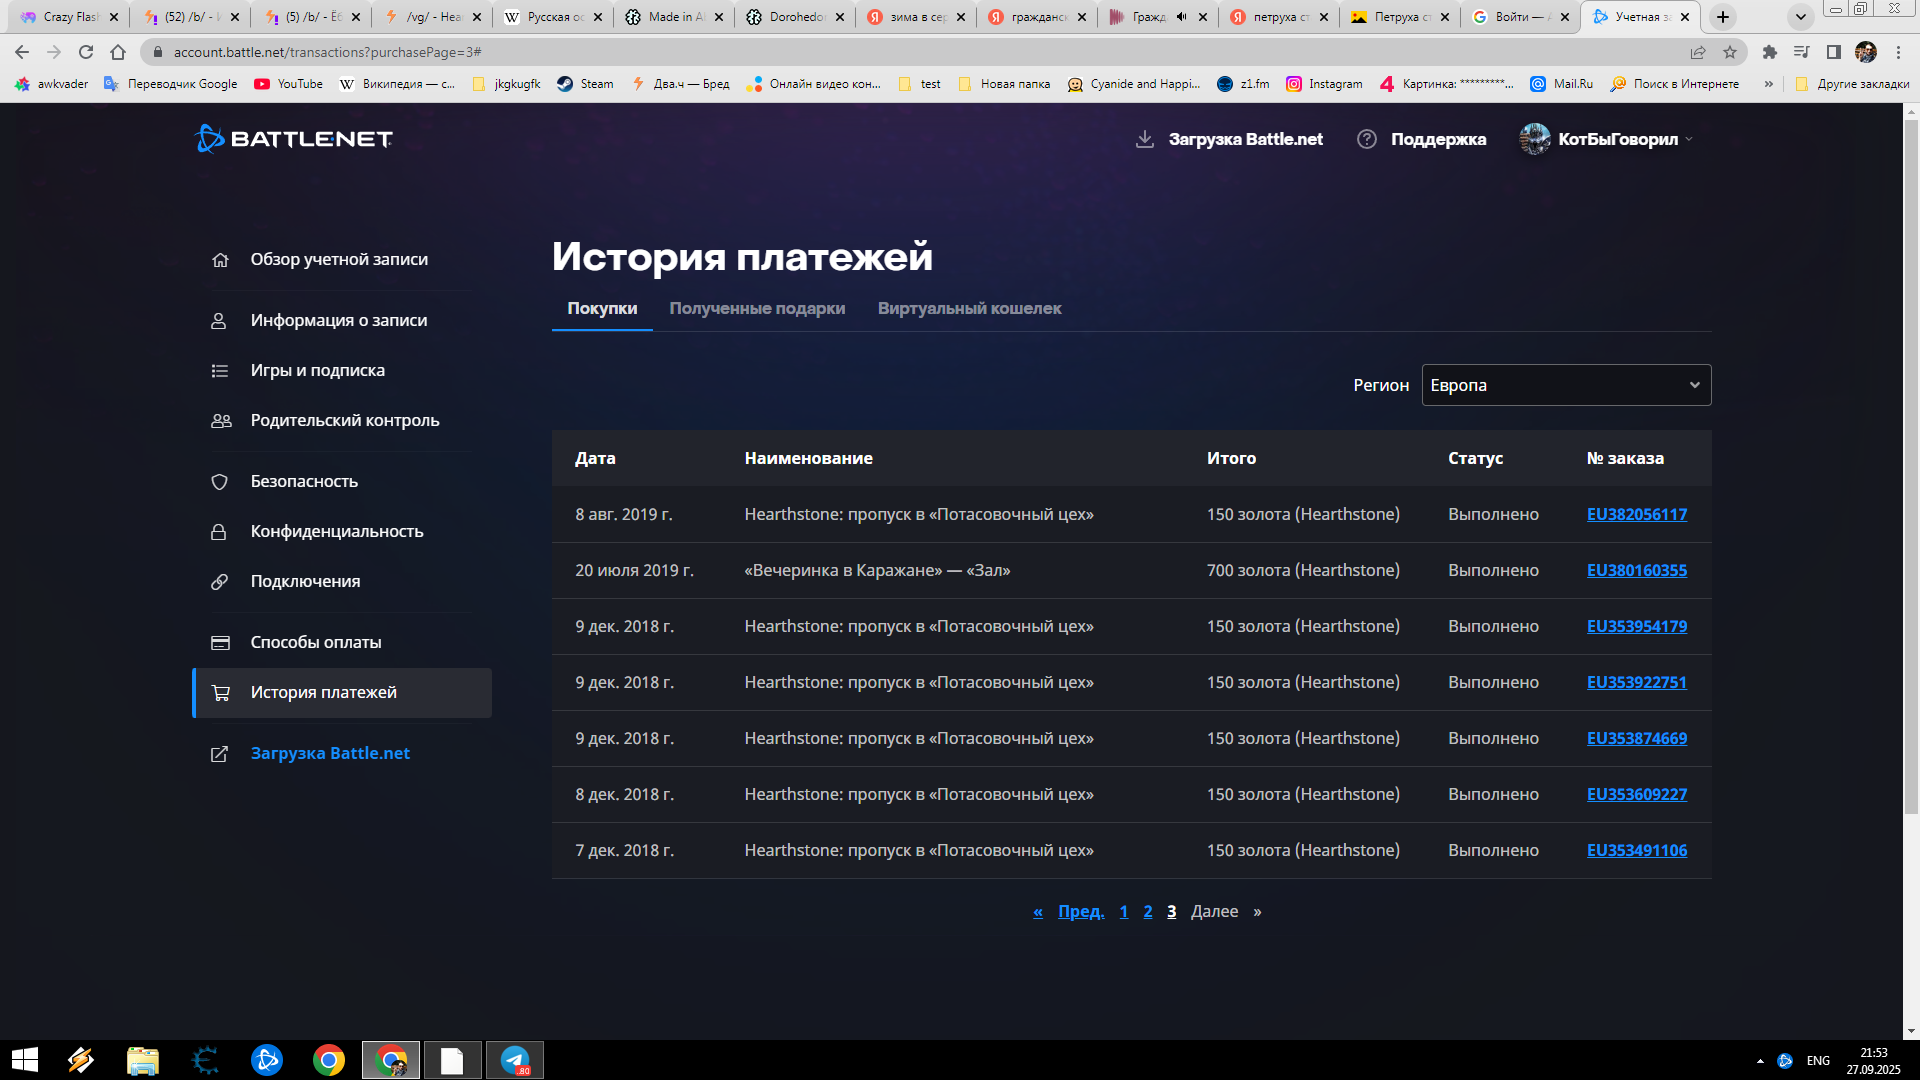Bookmark this page with the star icon
Image resolution: width=1920 pixels, height=1080 pixels.
pos(1730,52)
